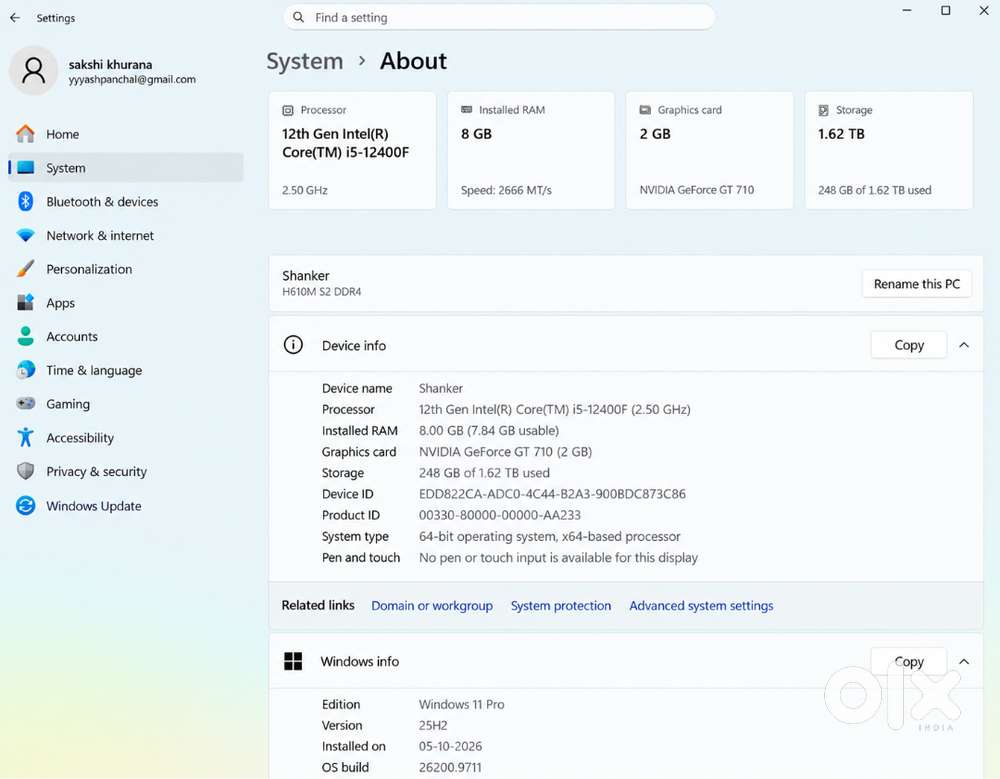Image resolution: width=1000 pixels, height=779 pixels.
Task: Click the back arrow in Settings
Action: (x=15, y=18)
